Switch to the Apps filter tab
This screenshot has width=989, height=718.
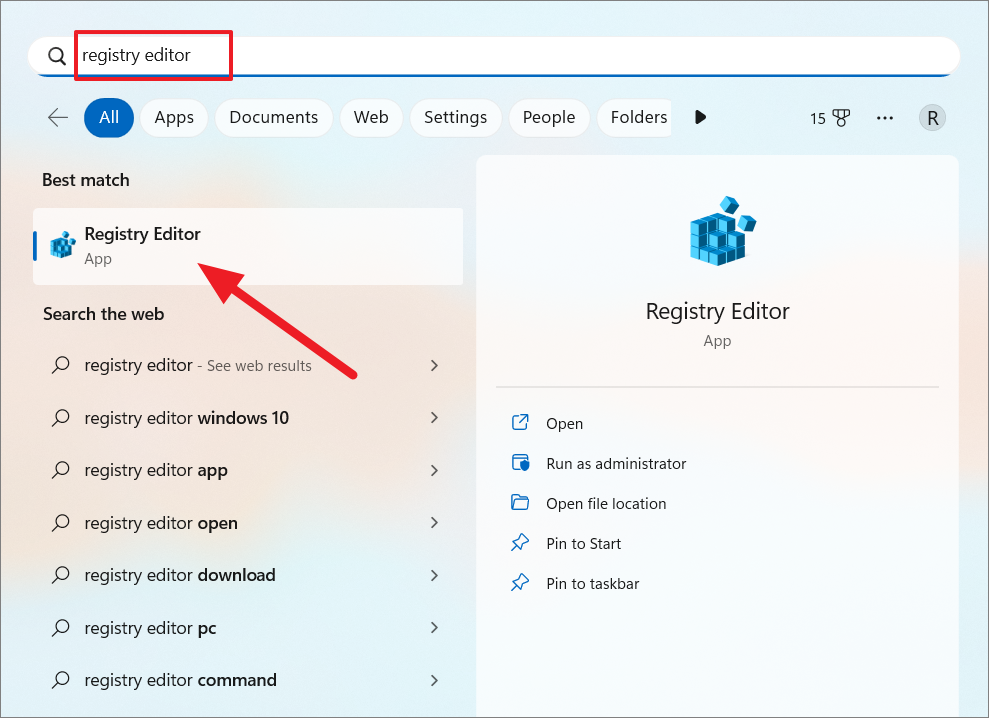(174, 117)
